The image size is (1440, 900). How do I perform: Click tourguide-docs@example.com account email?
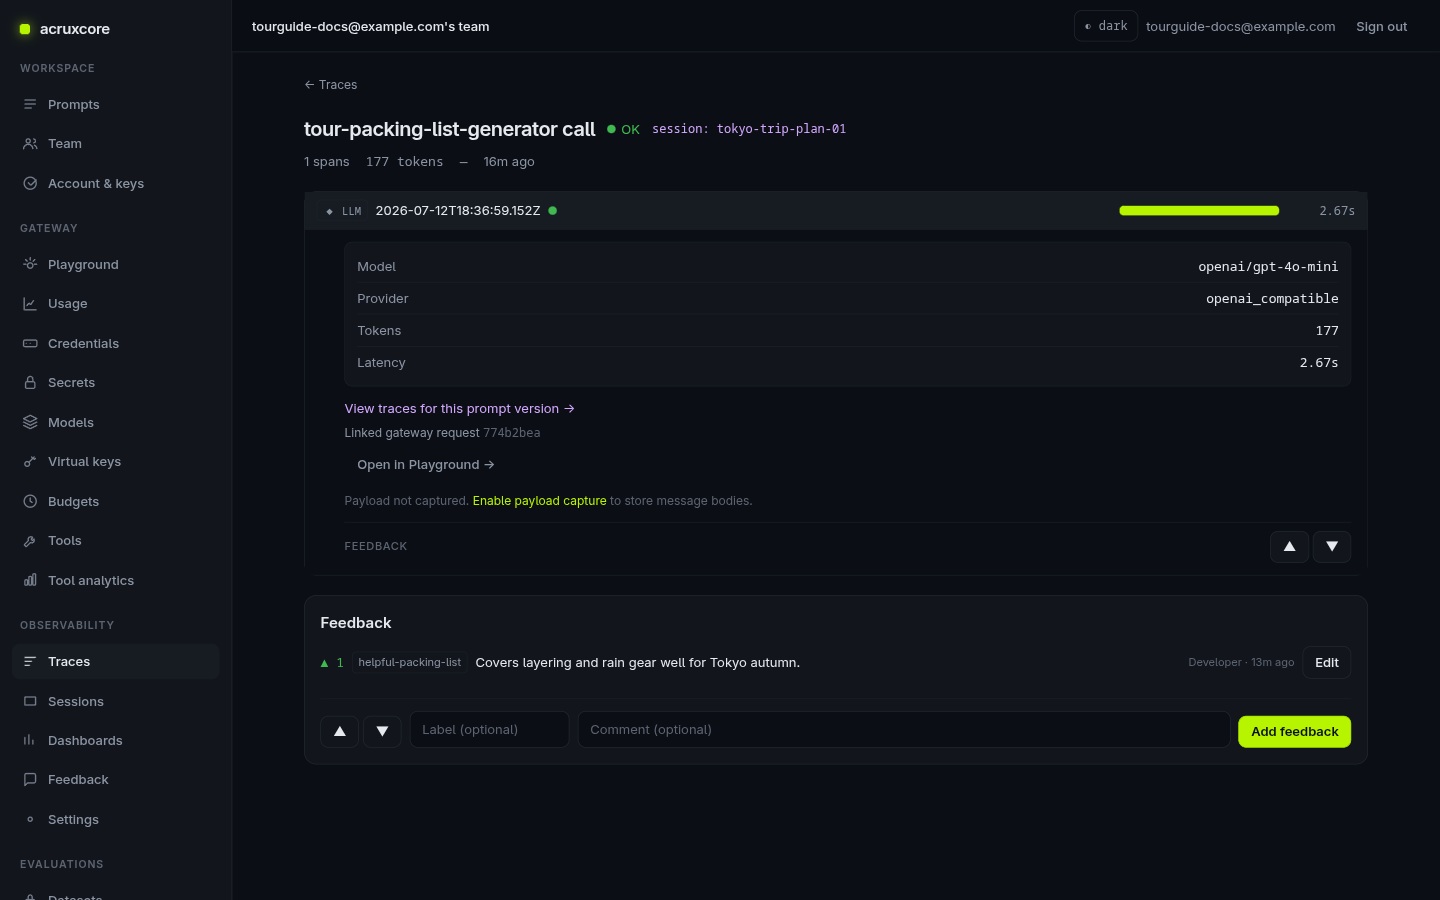[1240, 27]
